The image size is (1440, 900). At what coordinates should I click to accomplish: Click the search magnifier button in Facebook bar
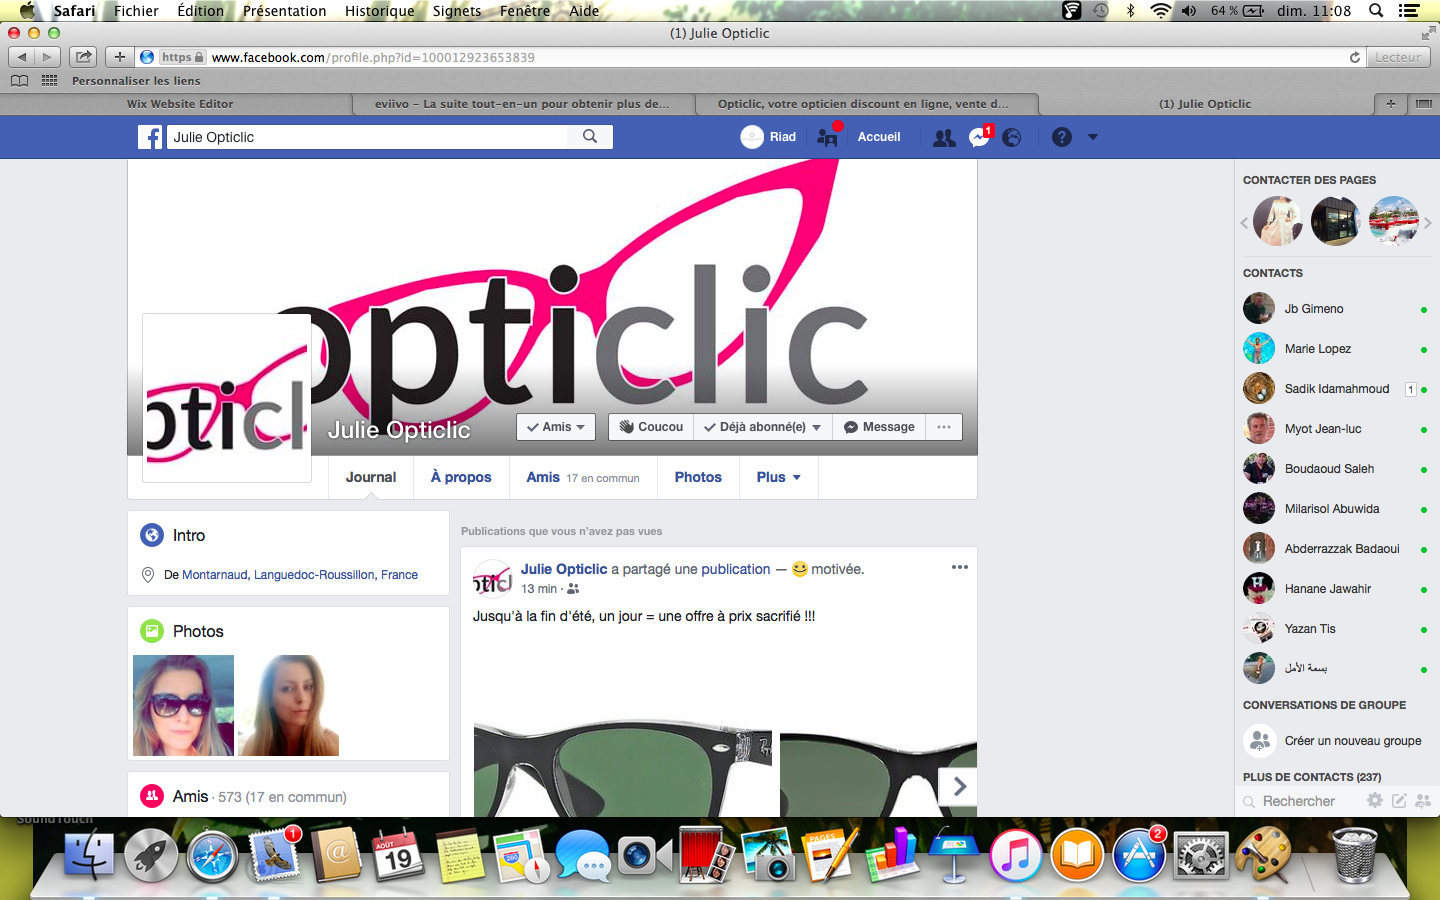(x=590, y=137)
